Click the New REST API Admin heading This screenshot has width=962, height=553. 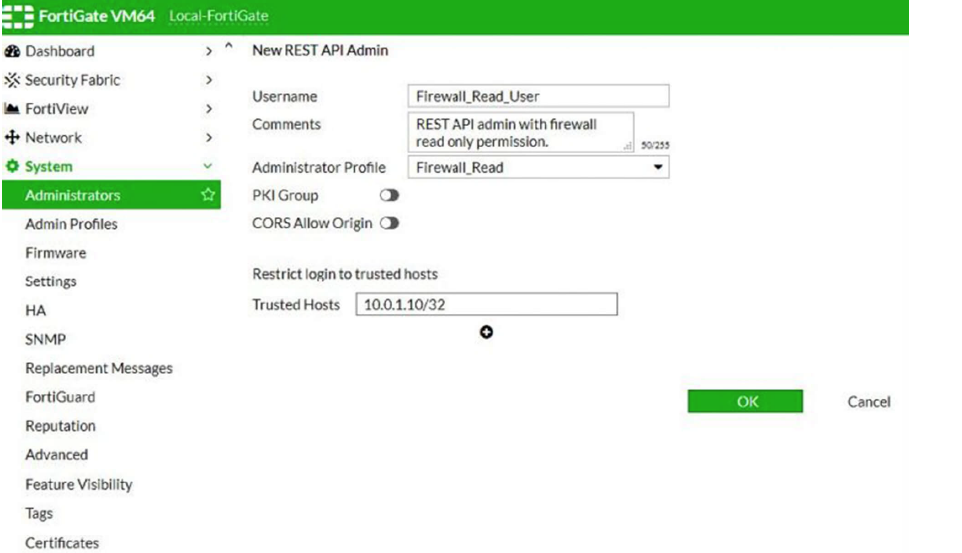click(x=320, y=50)
